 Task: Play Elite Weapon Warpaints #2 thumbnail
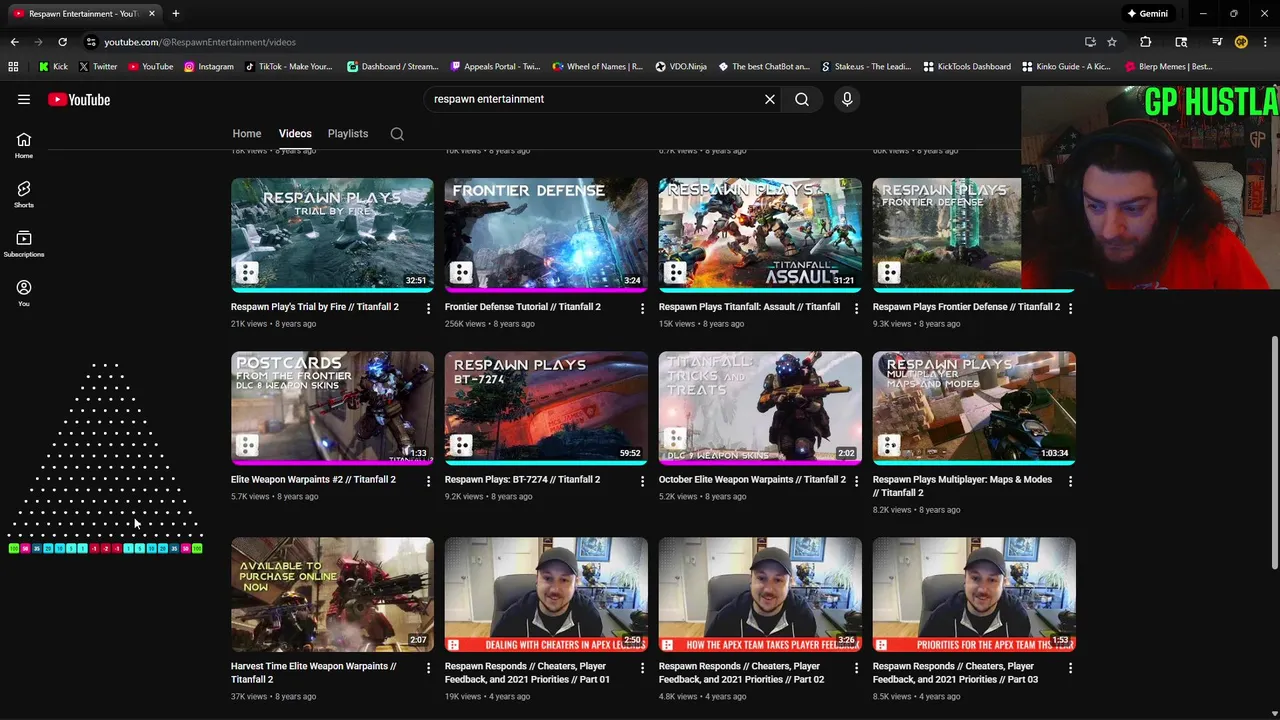(x=332, y=408)
